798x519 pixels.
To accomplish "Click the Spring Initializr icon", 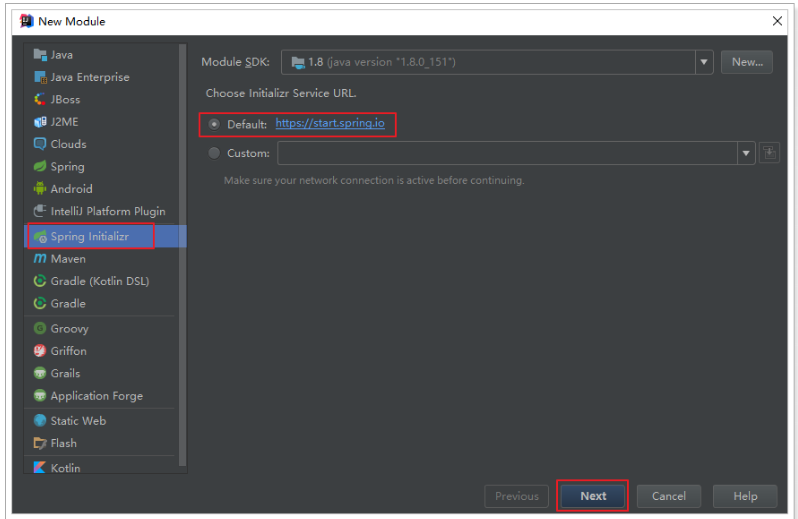I will [40, 237].
